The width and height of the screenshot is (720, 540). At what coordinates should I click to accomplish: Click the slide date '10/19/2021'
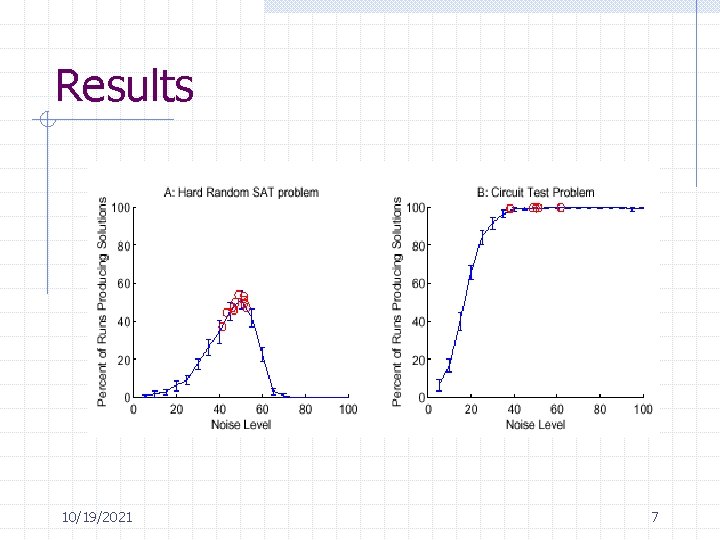click(97, 517)
